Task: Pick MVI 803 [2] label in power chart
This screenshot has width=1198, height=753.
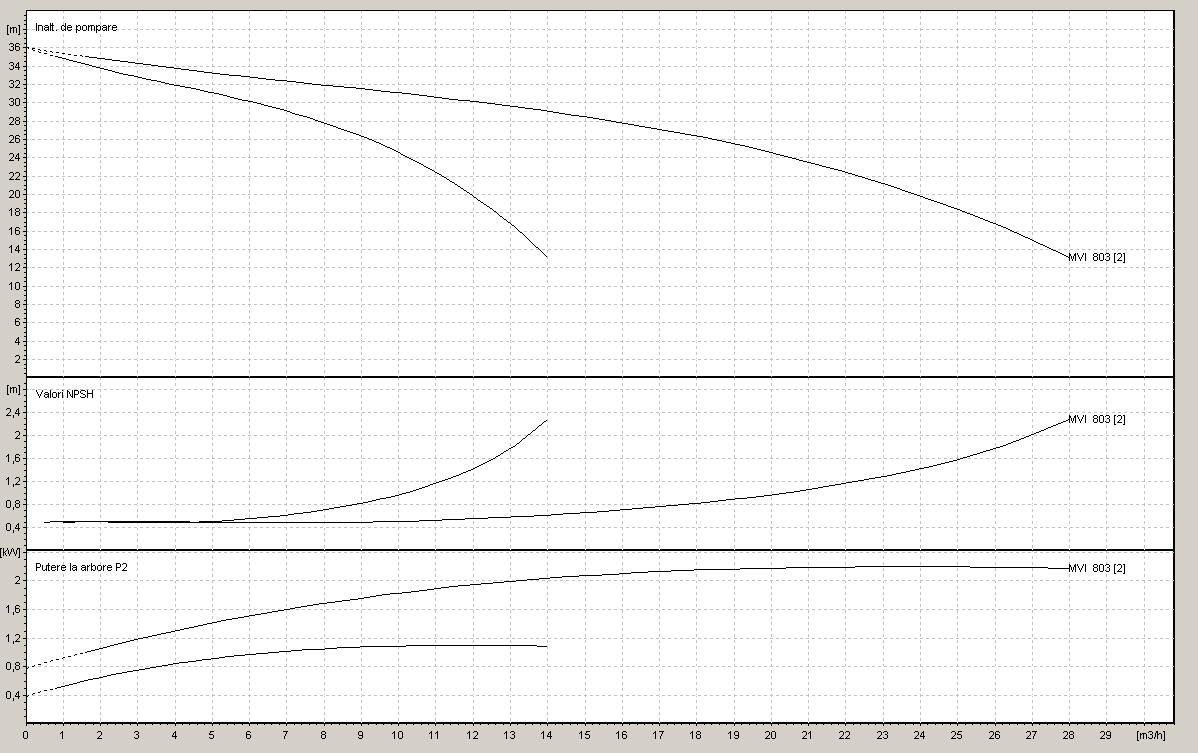Action: 1097,568
